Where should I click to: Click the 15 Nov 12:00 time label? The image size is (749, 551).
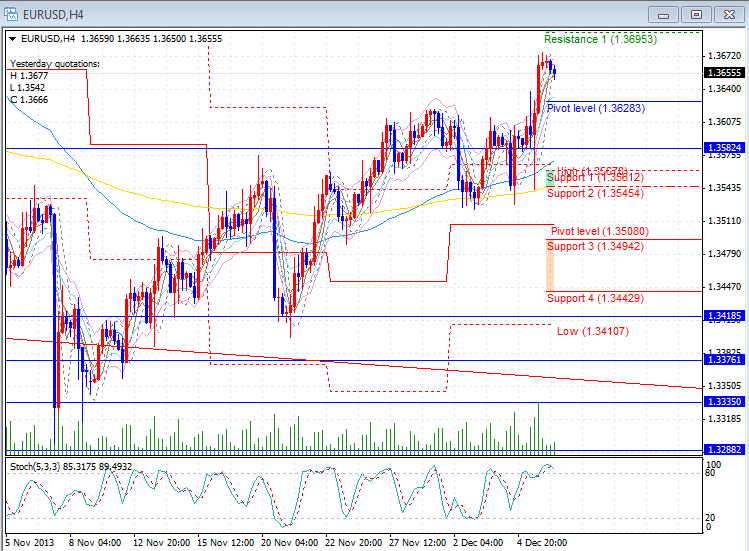225,543
